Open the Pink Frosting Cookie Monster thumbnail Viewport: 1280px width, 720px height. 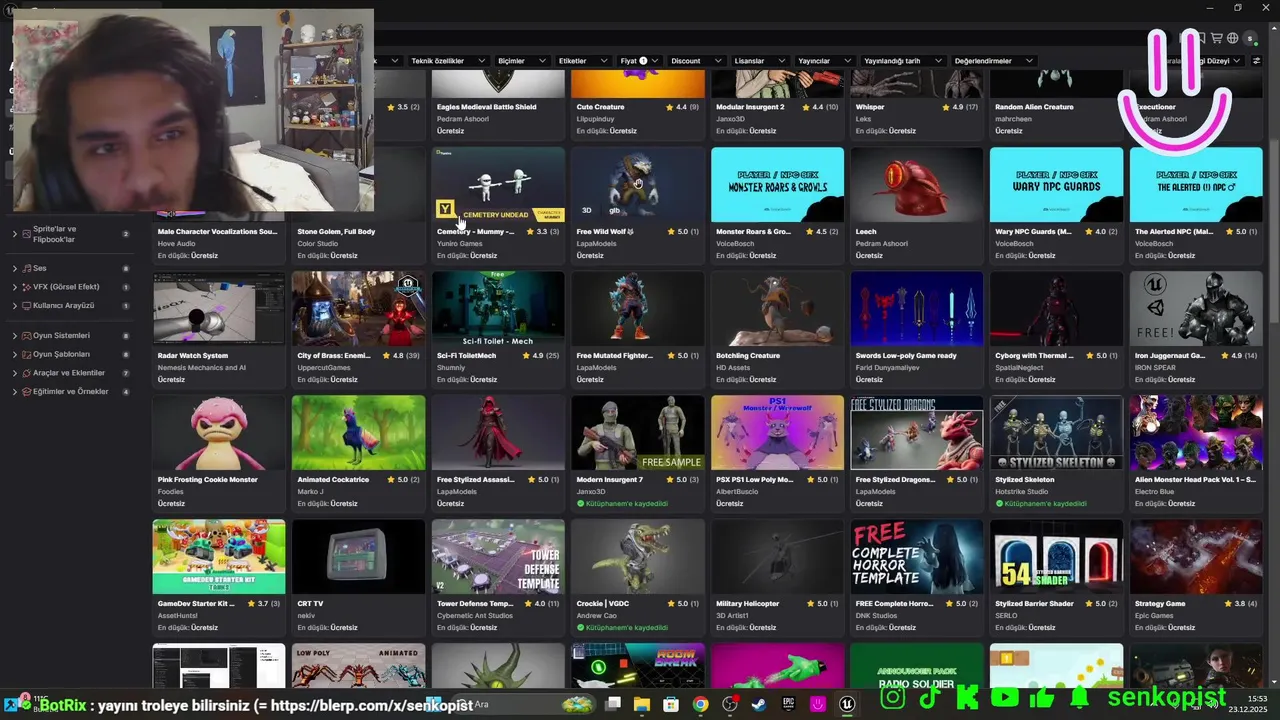click(219, 433)
